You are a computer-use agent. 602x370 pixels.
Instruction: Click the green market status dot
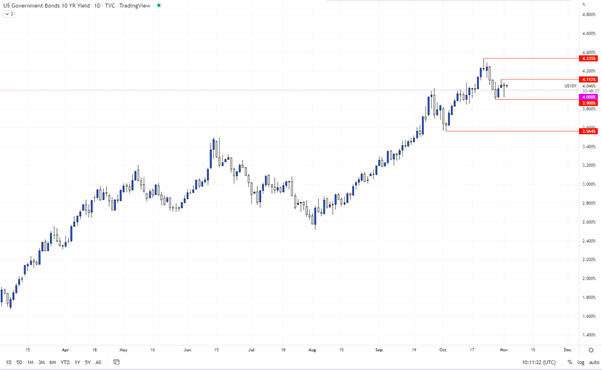pyautogui.click(x=159, y=5)
